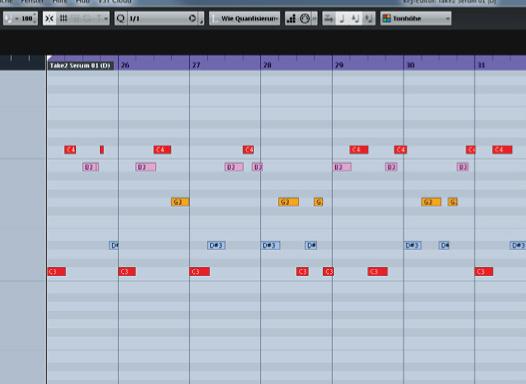Toggle the MIDI input round connector icon
This screenshot has height=384, width=526.
tap(305, 18)
